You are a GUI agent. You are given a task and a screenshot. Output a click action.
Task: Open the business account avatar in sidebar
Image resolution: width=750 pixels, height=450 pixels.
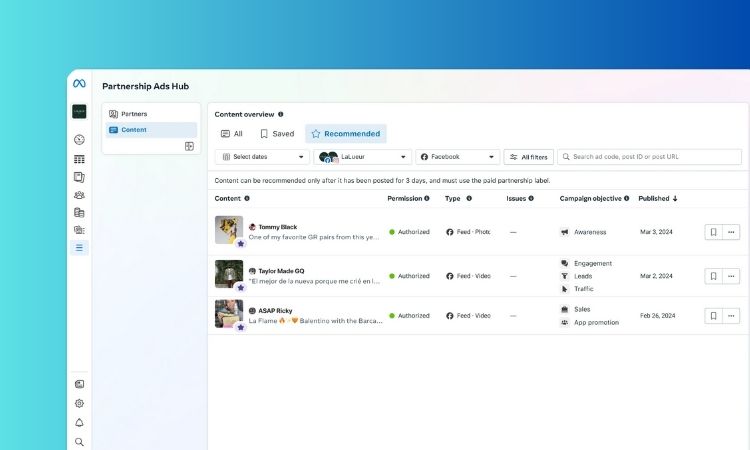tap(79, 111)
